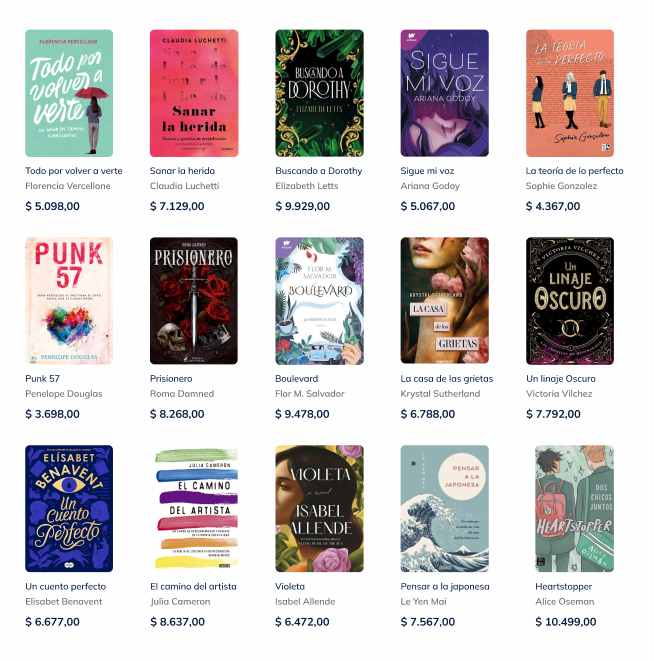Open the Boulevard book cover image
This screenshot has width=654, height=661.
pos(319,301)
